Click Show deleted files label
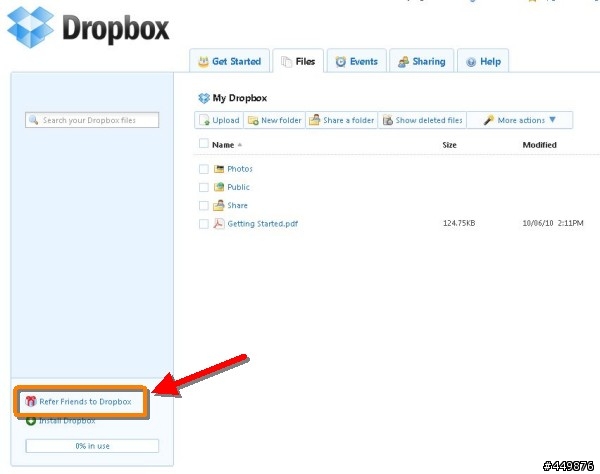The height and width of the screenshot is (474, 600). point(429,120)
